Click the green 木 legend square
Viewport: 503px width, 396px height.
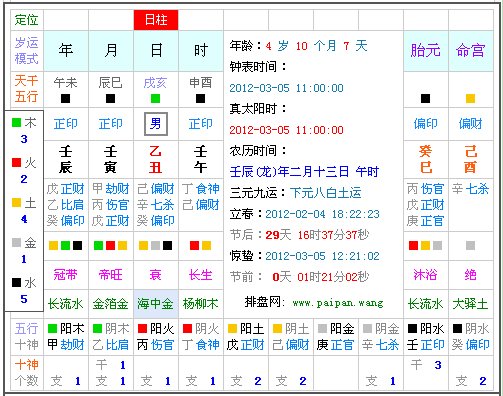(x=16, y=122)
